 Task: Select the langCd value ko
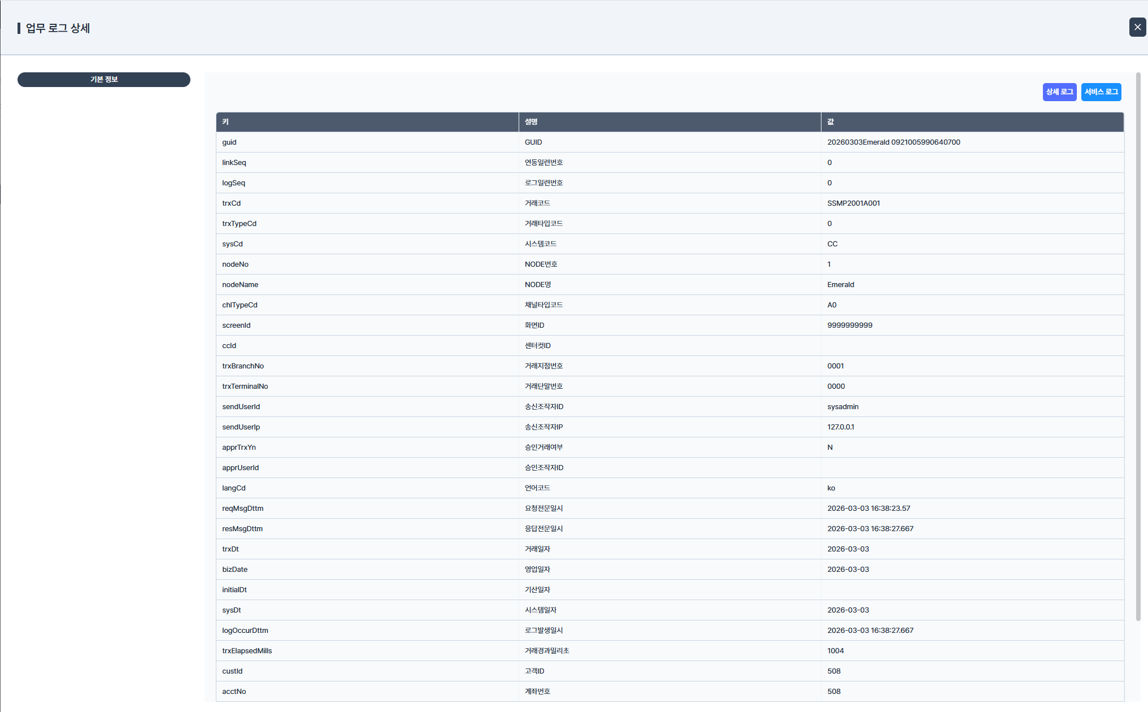(x=831, y=488)
